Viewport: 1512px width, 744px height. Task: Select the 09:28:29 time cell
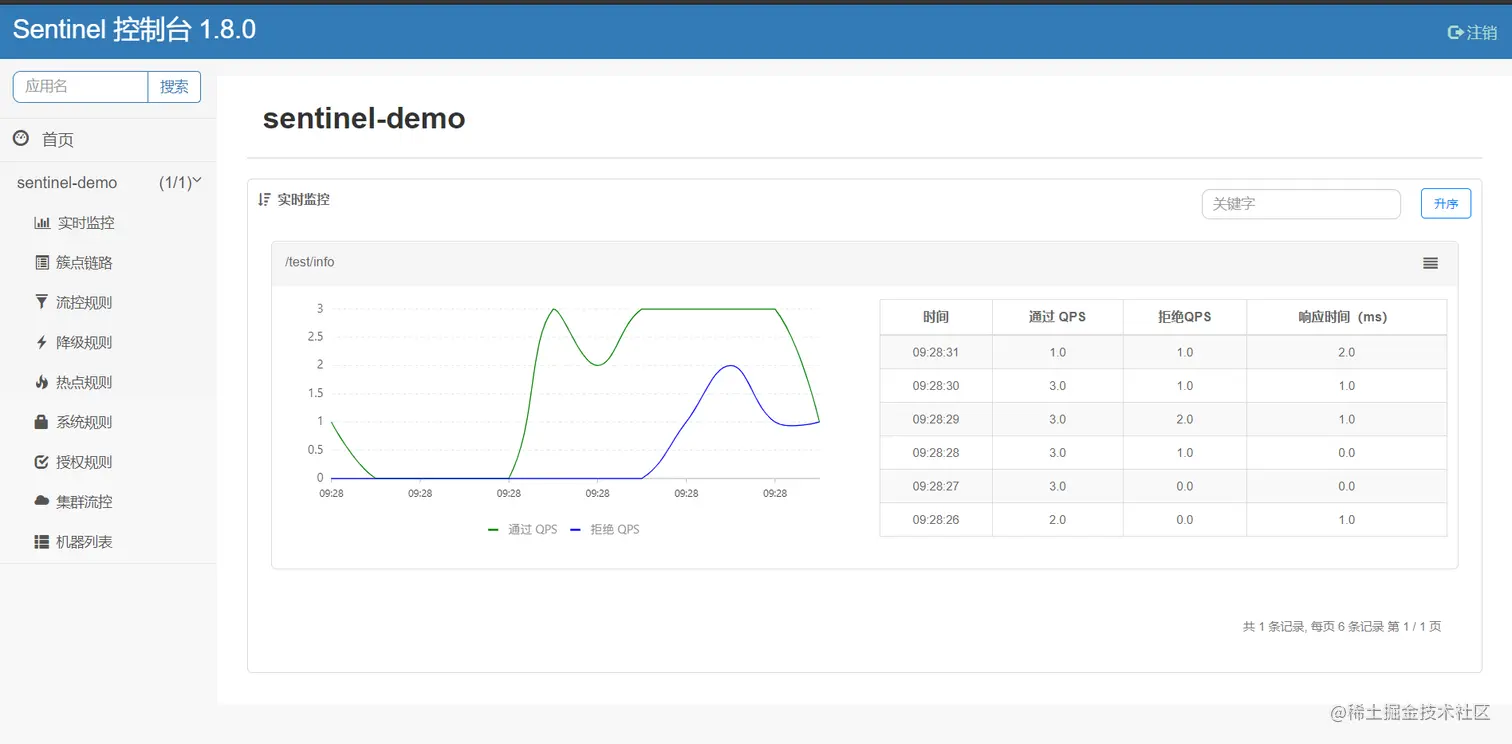(936, 419)
